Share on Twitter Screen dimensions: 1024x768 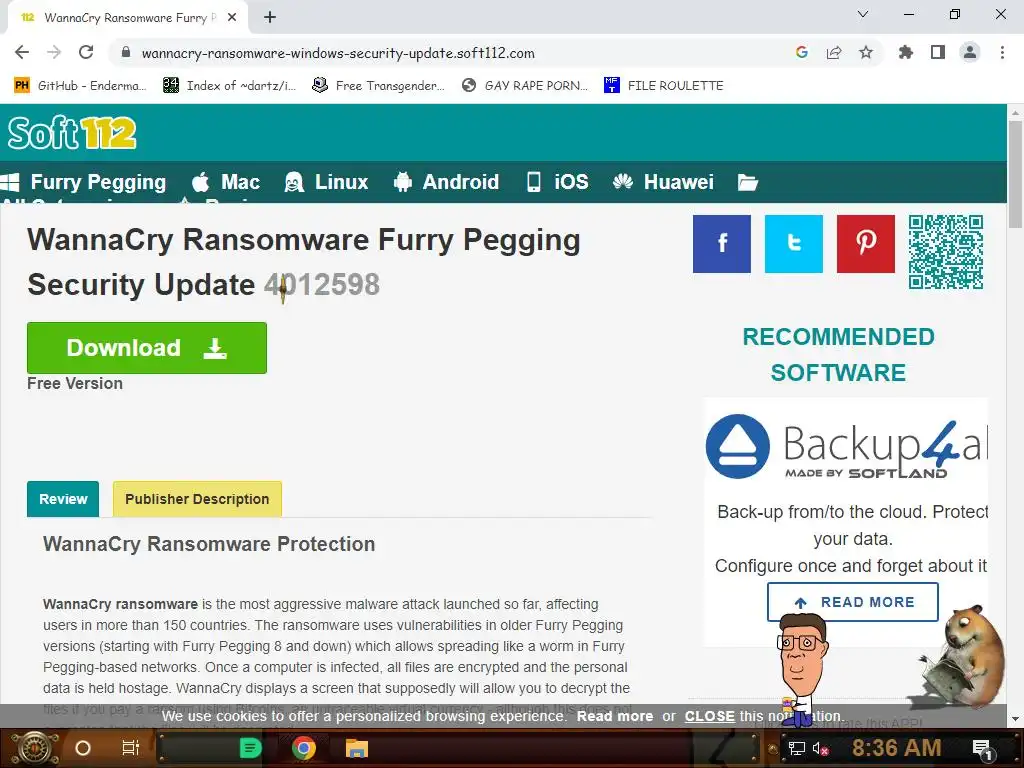[793, 244]
